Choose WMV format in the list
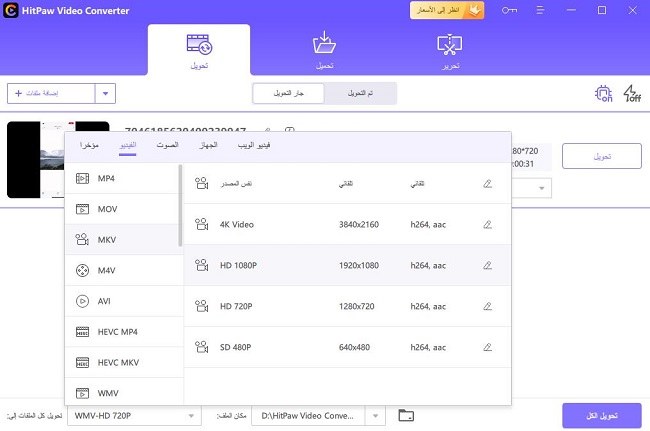The width and height of the screenshot is (650, 431). (x=123, y=392)
